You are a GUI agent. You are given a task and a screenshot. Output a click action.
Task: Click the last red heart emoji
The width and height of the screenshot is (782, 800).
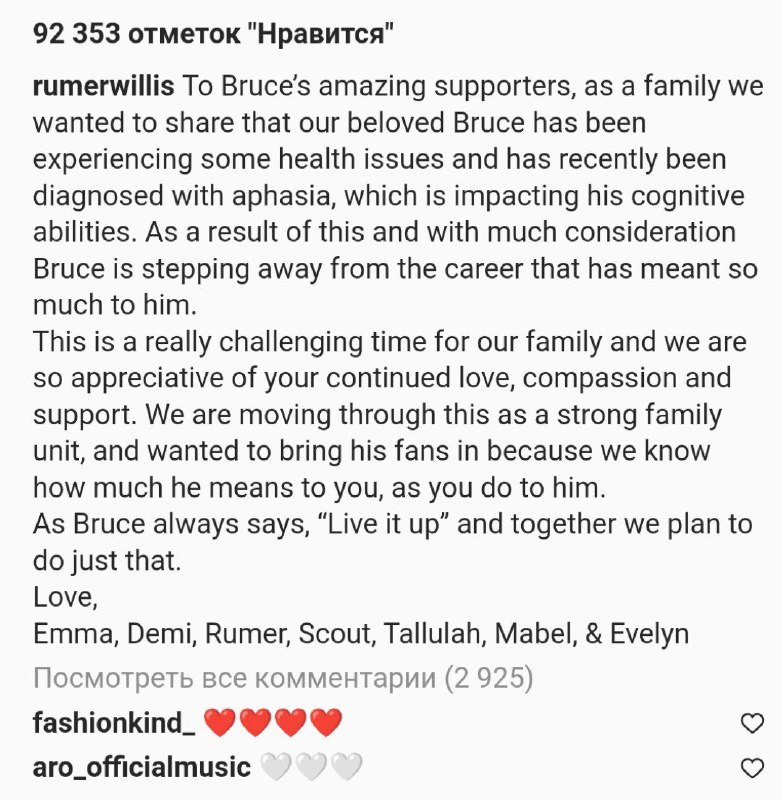tap(326, 722)
